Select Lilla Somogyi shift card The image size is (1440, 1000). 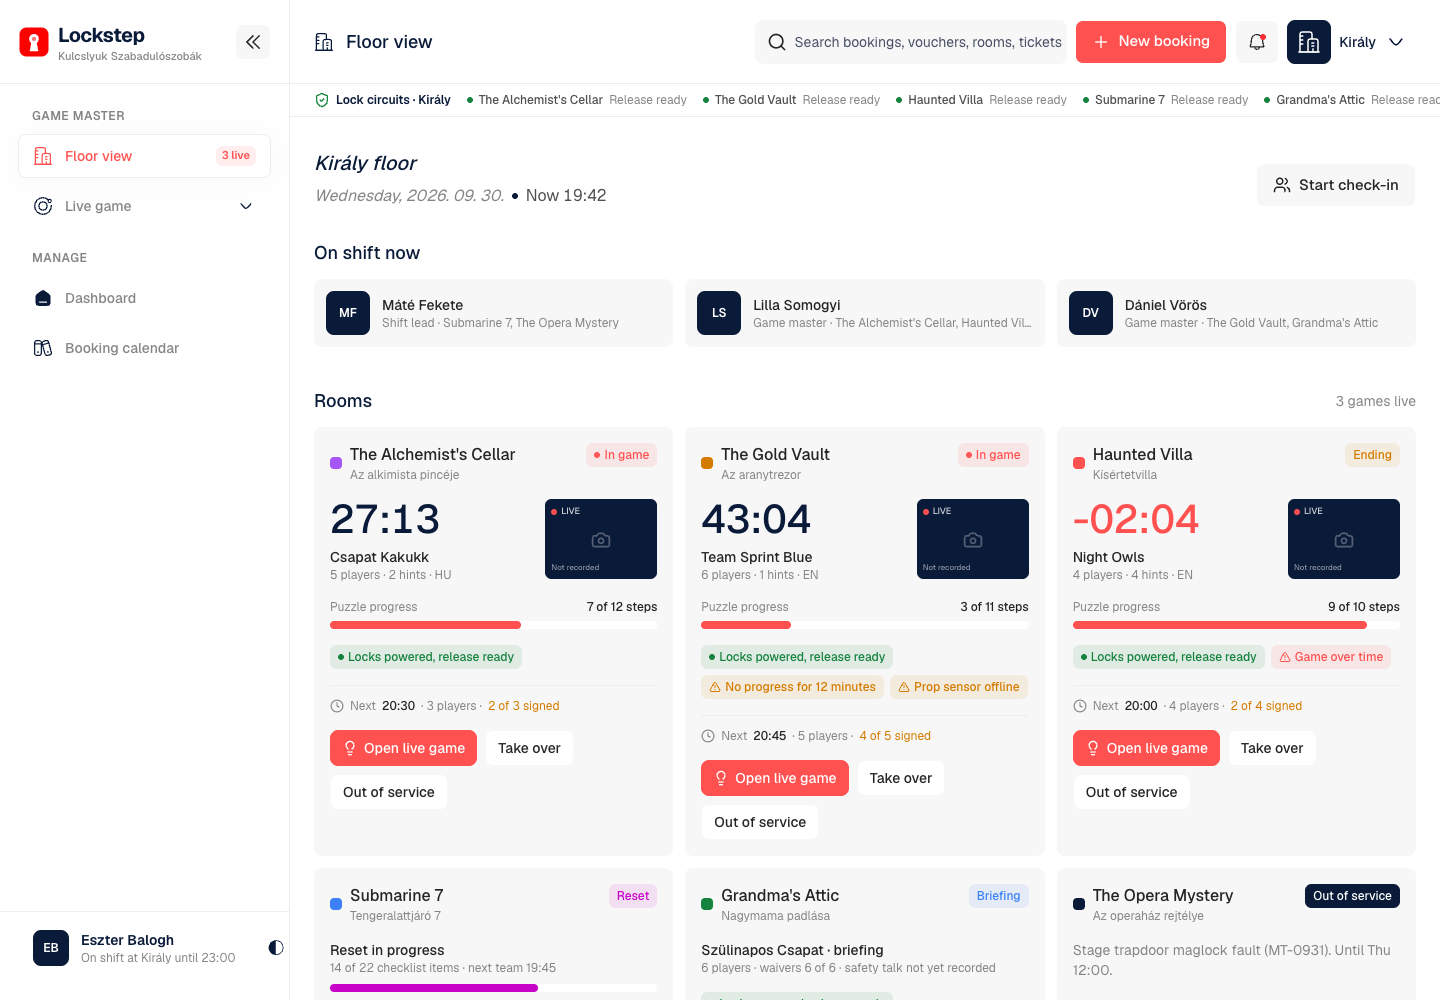[865, 313]
